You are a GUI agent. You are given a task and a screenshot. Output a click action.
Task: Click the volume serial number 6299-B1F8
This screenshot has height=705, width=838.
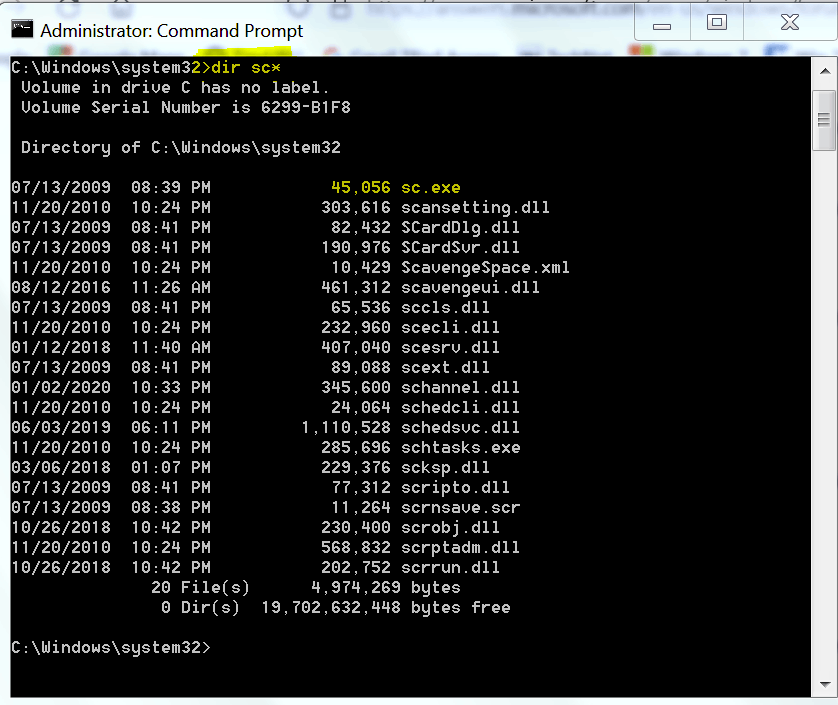pyautogui.click(x=306, y=107)
